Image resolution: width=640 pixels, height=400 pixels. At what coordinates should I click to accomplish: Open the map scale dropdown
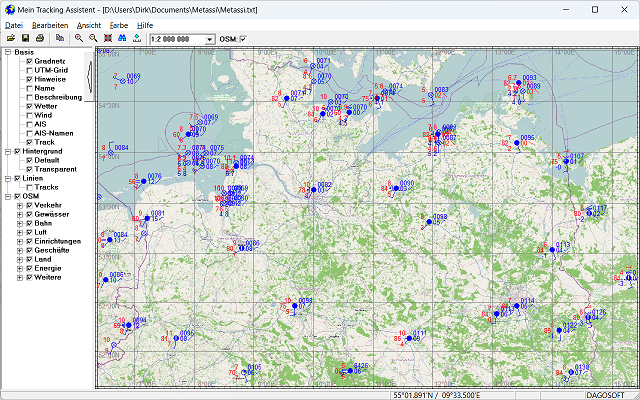click(x=209, y=39)
